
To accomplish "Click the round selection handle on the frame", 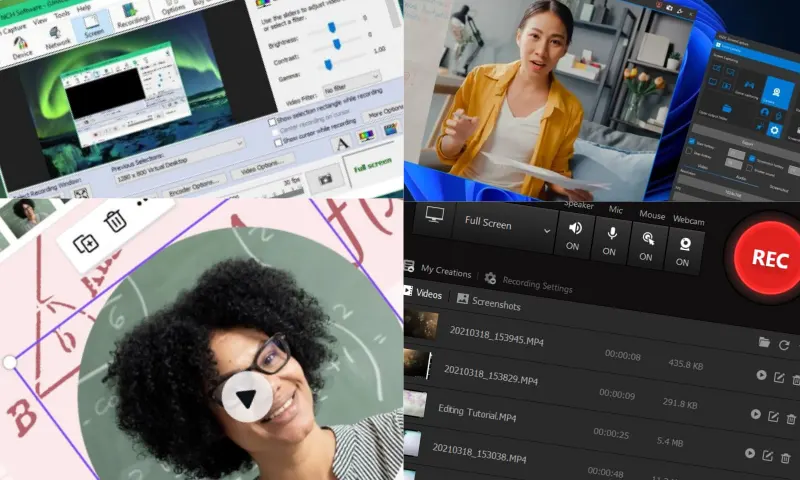I will pos(10,362).
